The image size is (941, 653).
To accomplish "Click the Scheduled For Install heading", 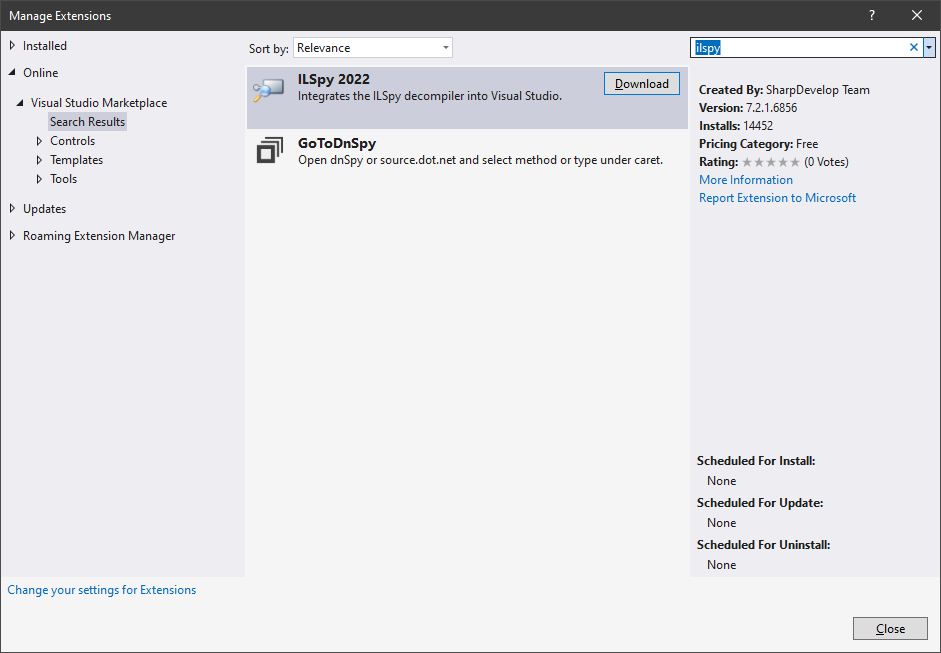I will [756, 461].
